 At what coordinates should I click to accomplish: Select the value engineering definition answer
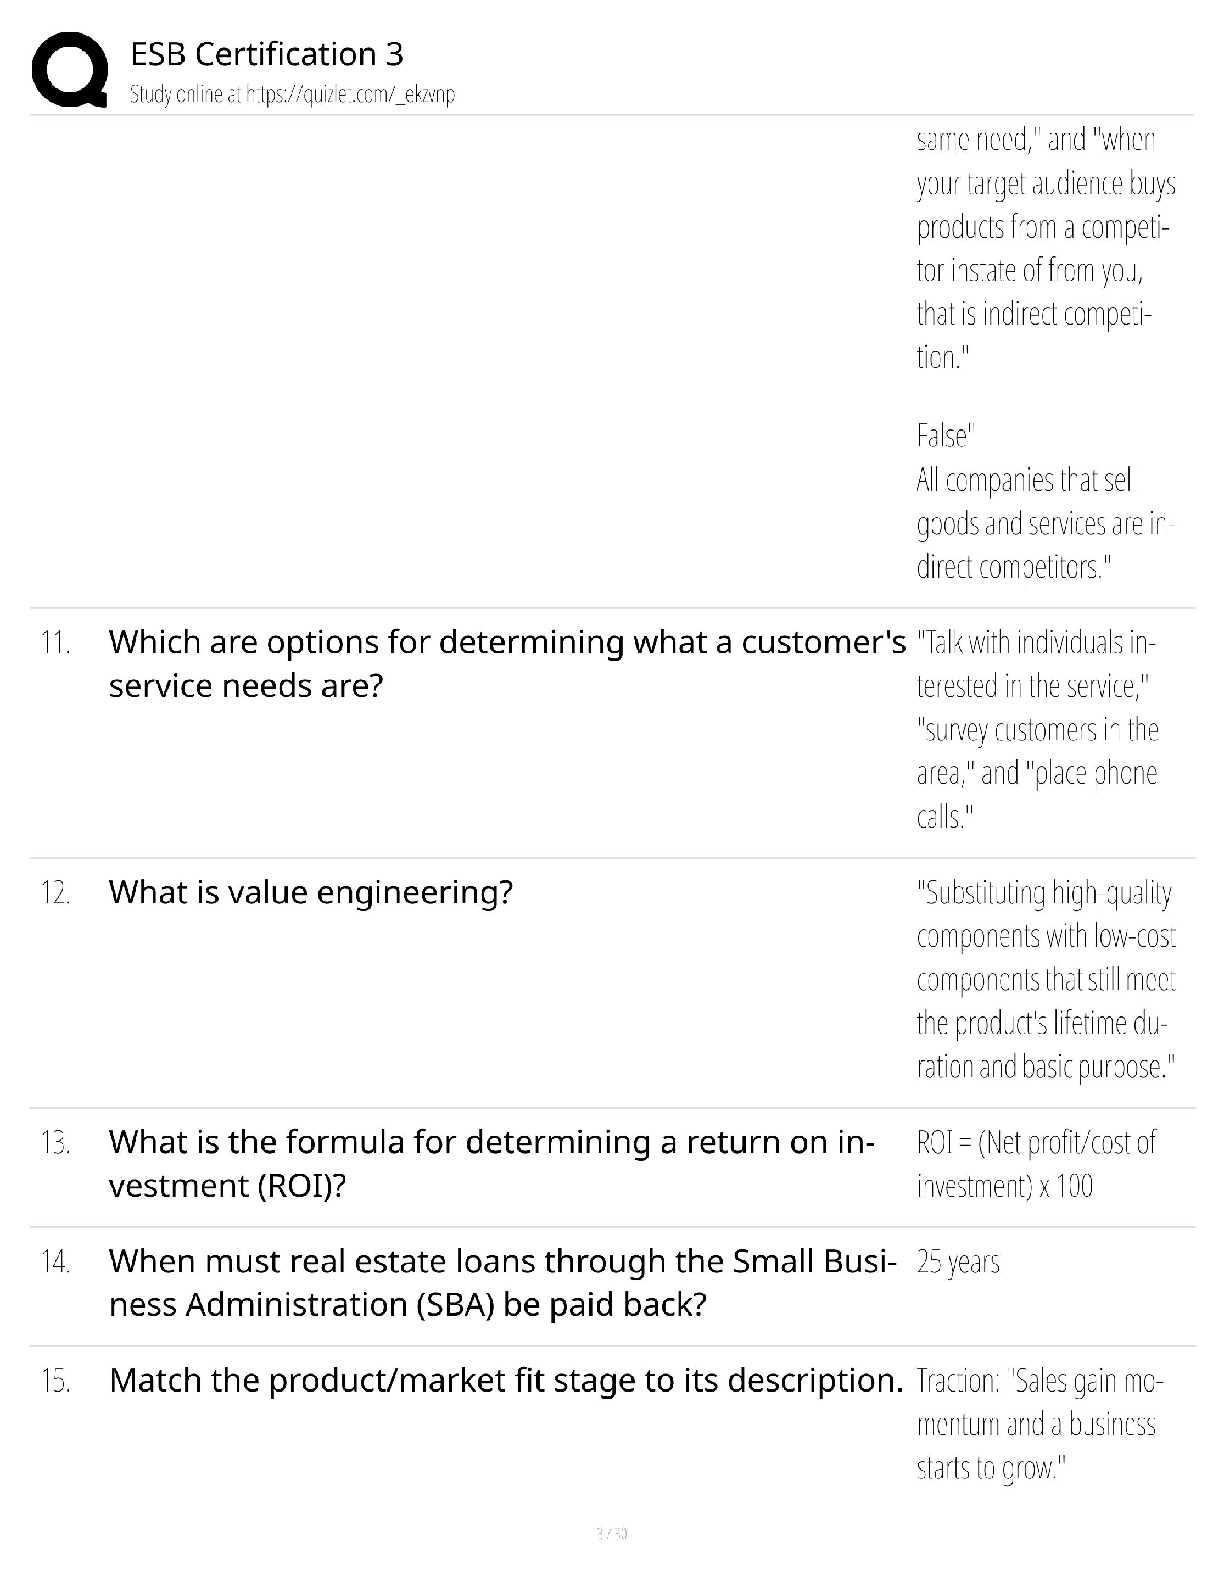1046,979
